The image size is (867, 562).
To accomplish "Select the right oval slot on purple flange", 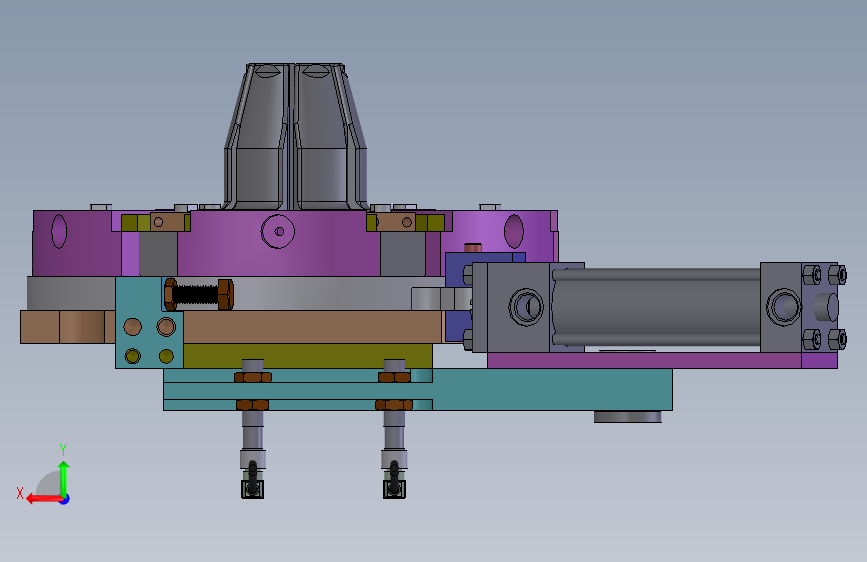I will click(514, 231).
